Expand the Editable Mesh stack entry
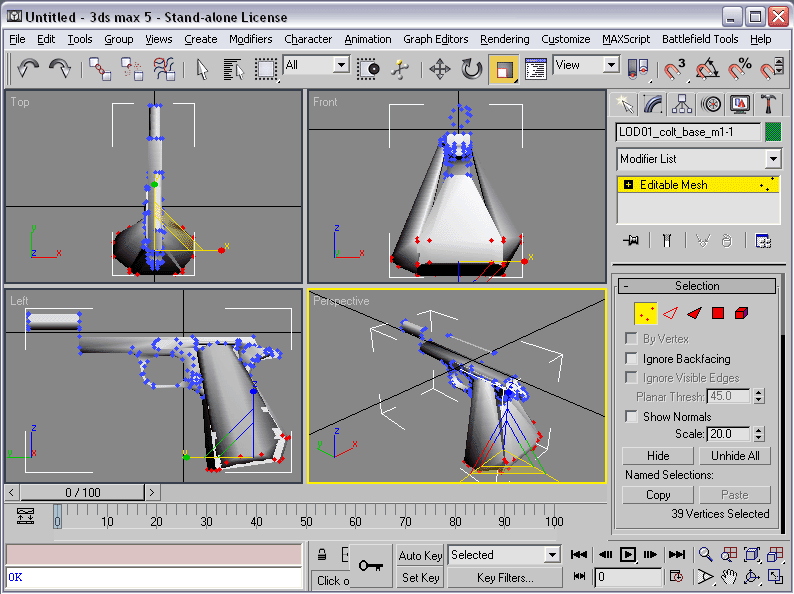This screenshot has width=794, height=594. pos(628,185)
